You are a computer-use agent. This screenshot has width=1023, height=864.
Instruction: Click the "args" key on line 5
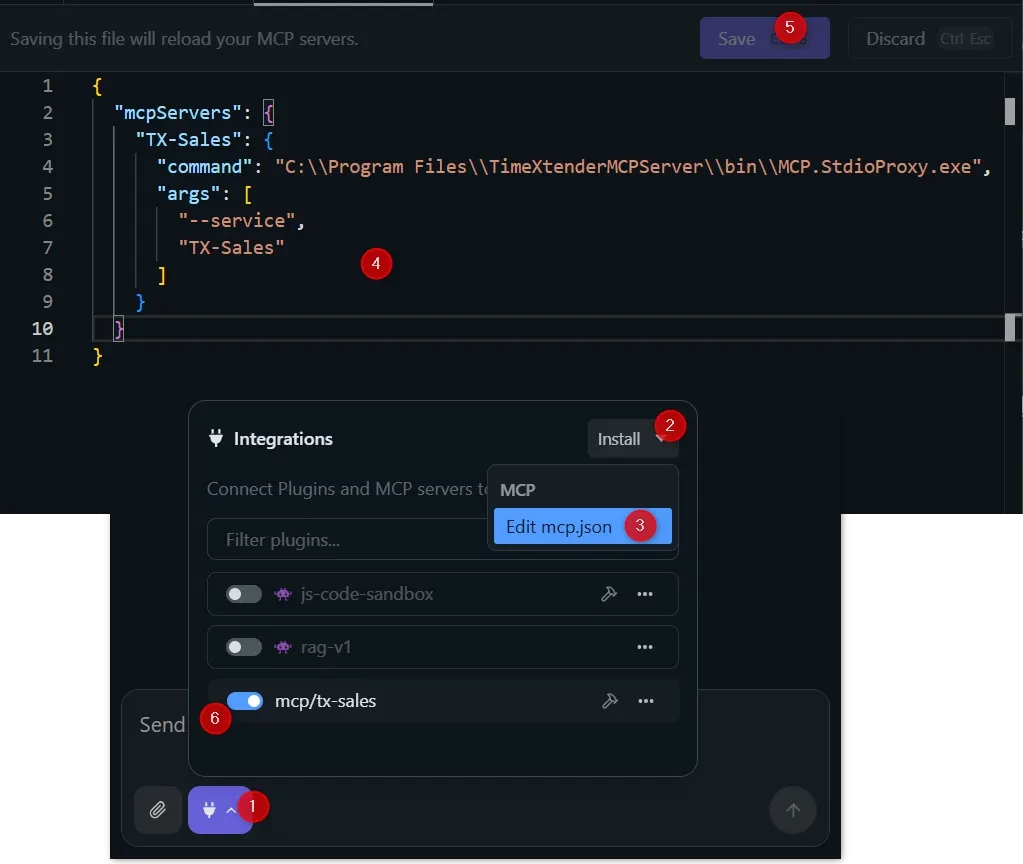coord(189,194)
